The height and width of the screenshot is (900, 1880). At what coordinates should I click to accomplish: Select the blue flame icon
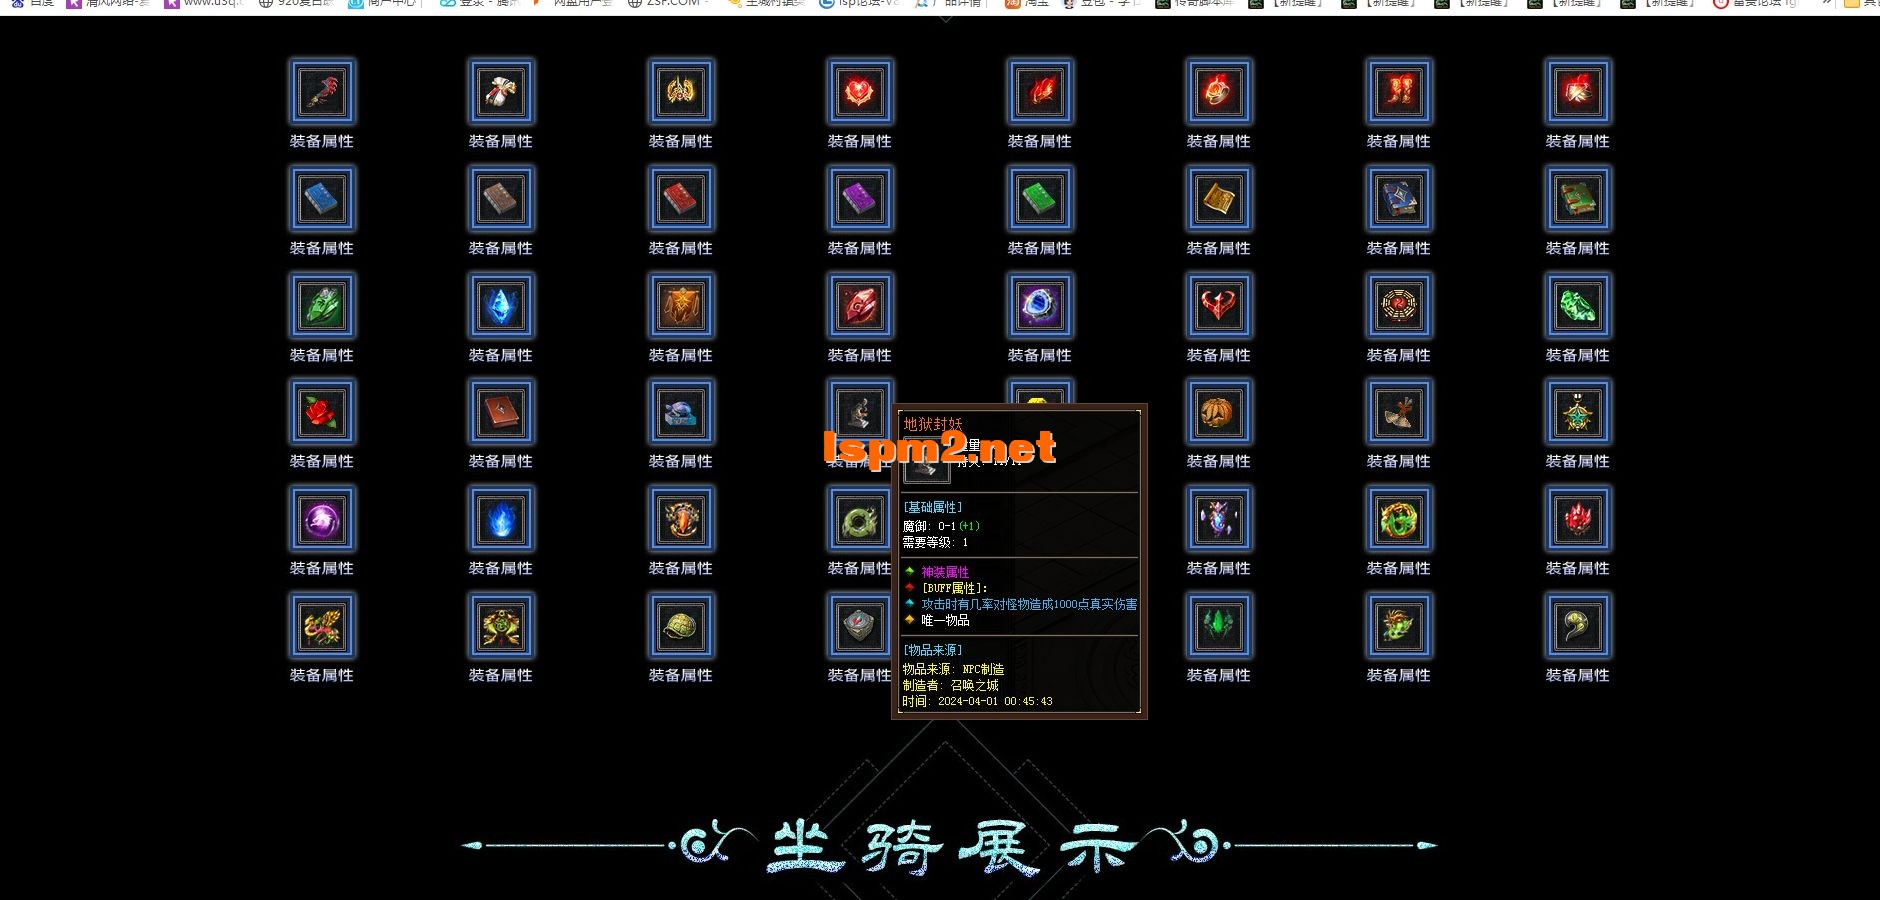point(501,519)
